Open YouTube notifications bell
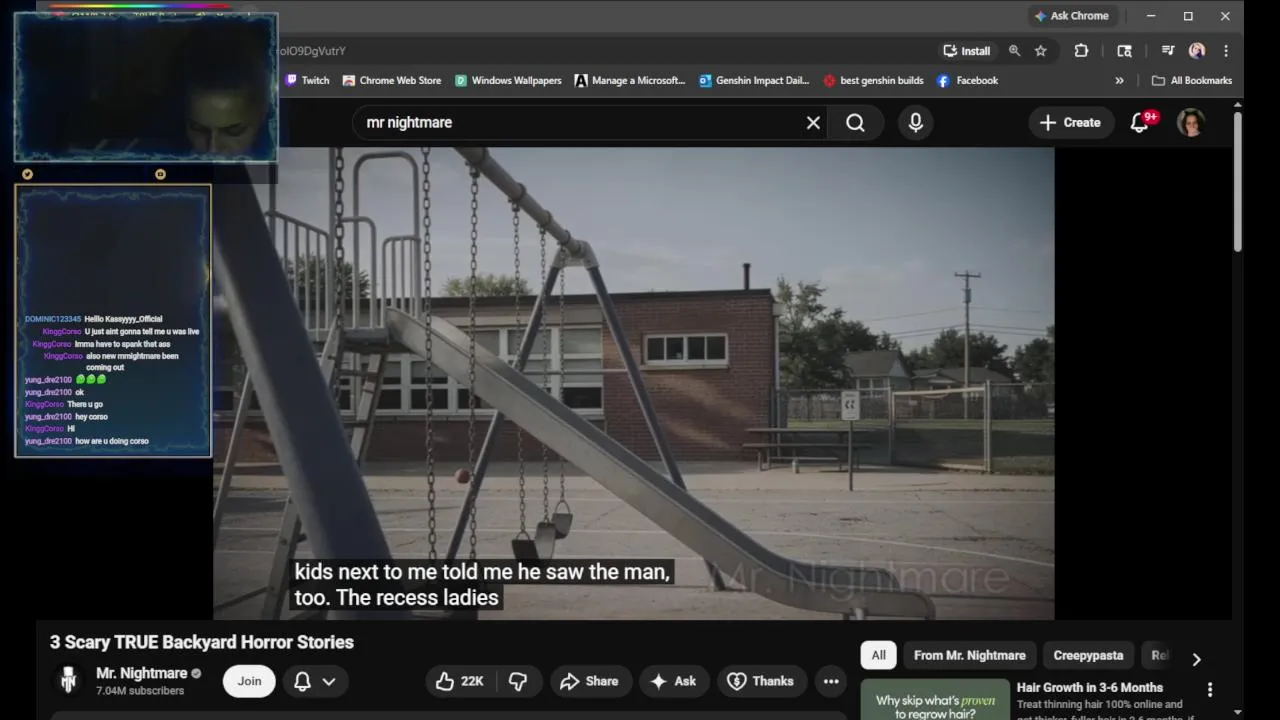The width and height of the screenshot is (1280, 720). tap(1140, 122)
